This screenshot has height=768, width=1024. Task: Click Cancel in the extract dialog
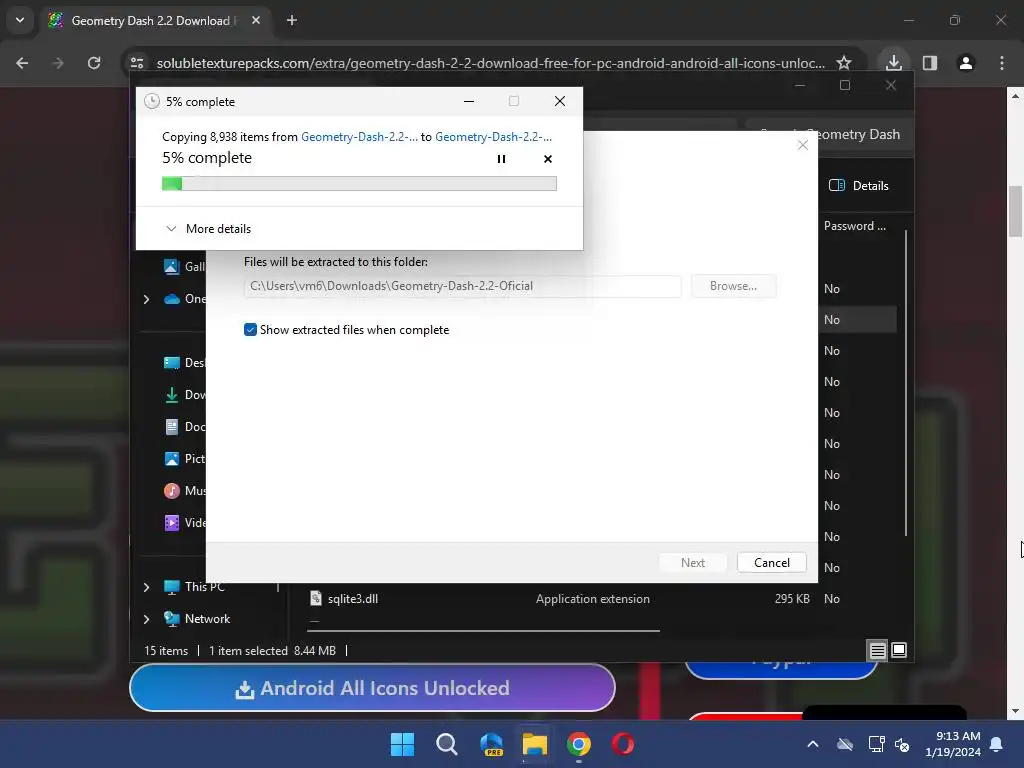pyautogui.click(x=771, y=562)
